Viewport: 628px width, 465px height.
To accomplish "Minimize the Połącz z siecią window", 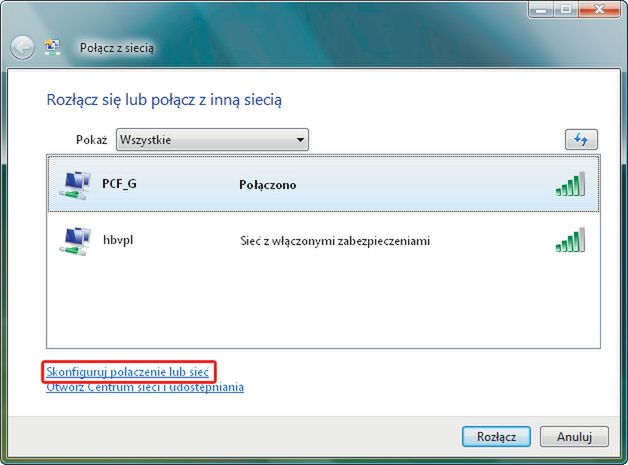I will pyautogui.click(x=541, y=10).
